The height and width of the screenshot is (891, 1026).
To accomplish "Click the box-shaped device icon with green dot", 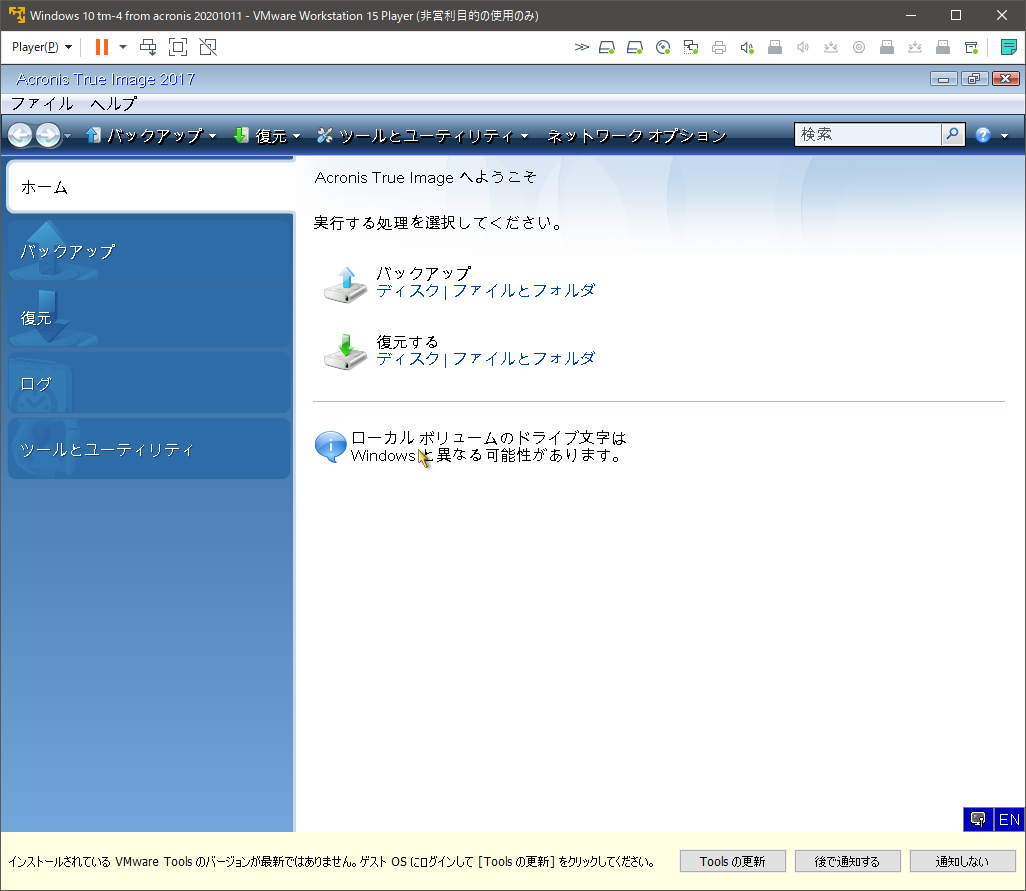I will (971, 47).
